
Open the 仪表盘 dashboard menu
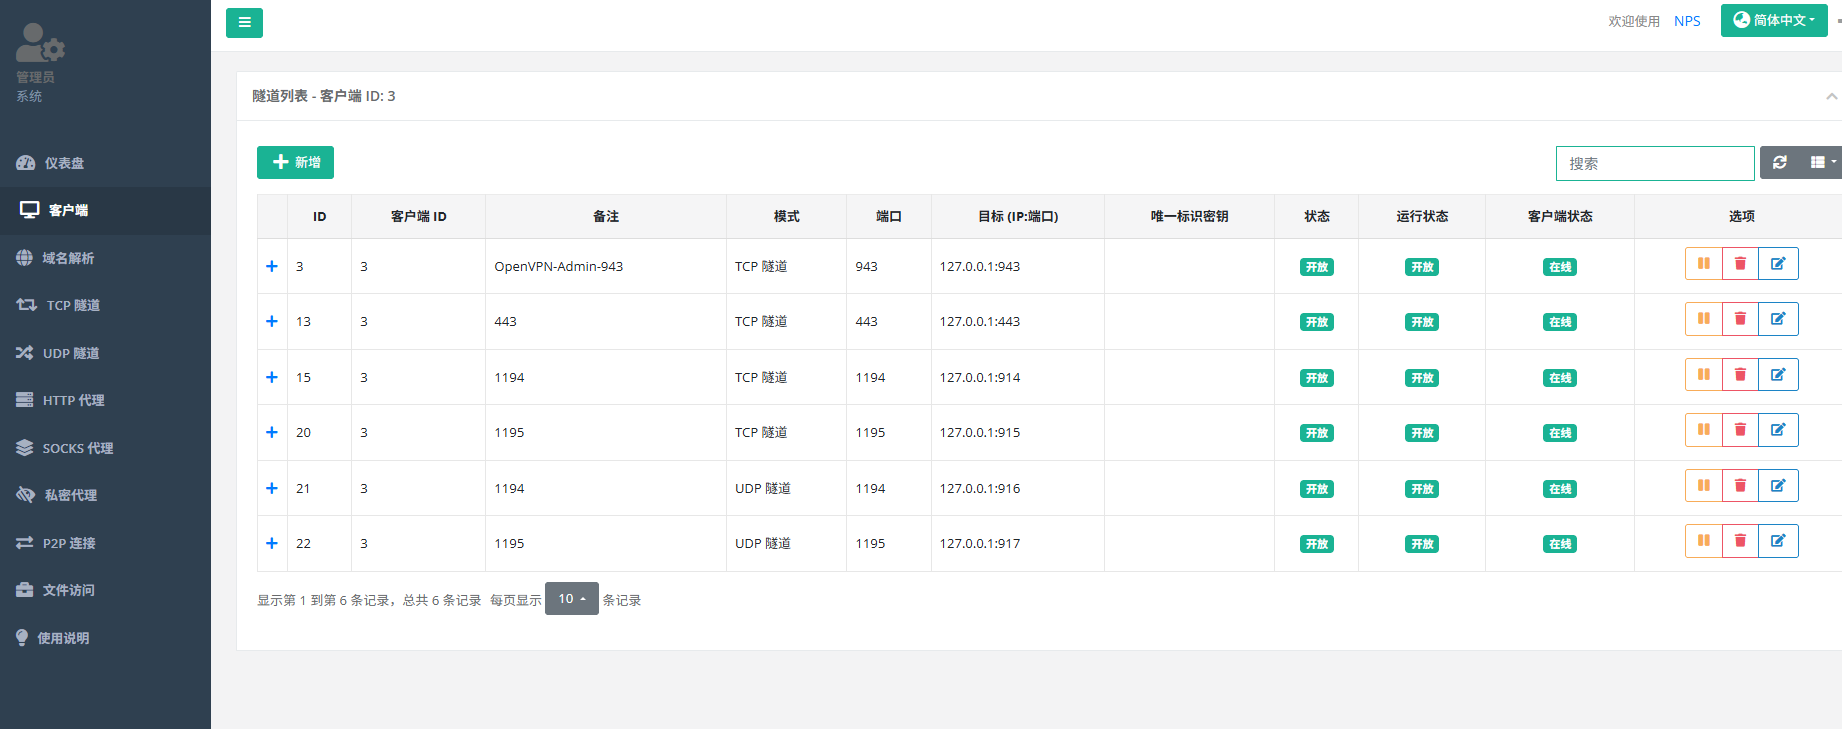pyautogui.click(x=64, y=163)
